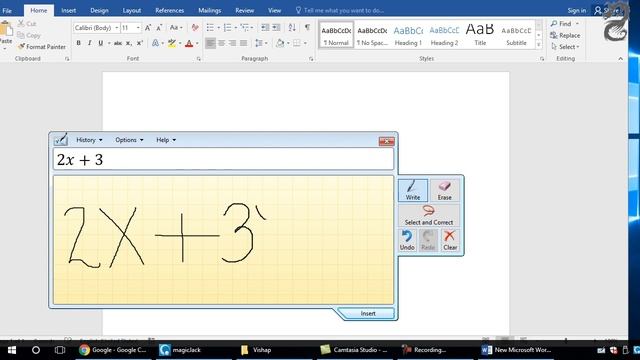The height and width of the screenshot is (360, 640).
Task: Click Multilevel List icon
Action: pyautogui.click(x=244, y=27)
